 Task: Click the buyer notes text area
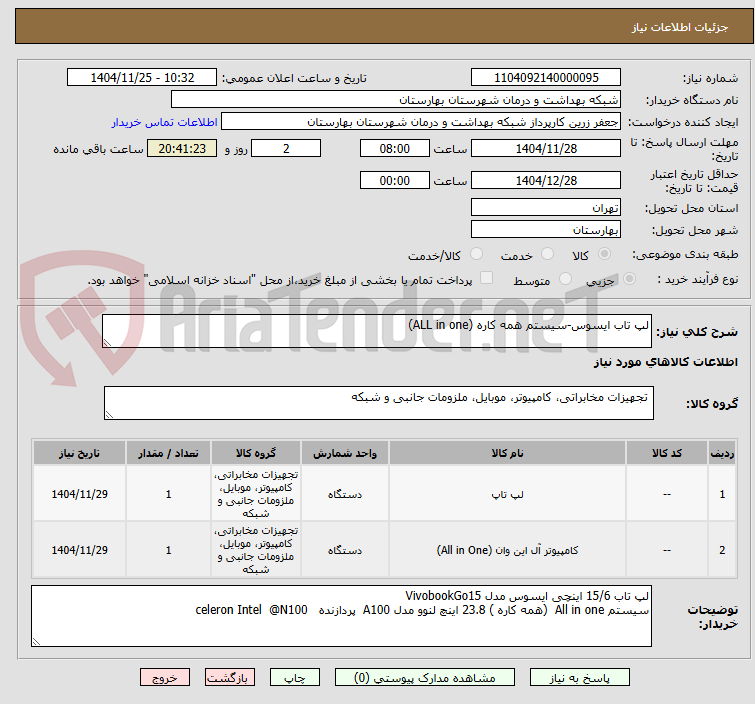coord(341,616)
